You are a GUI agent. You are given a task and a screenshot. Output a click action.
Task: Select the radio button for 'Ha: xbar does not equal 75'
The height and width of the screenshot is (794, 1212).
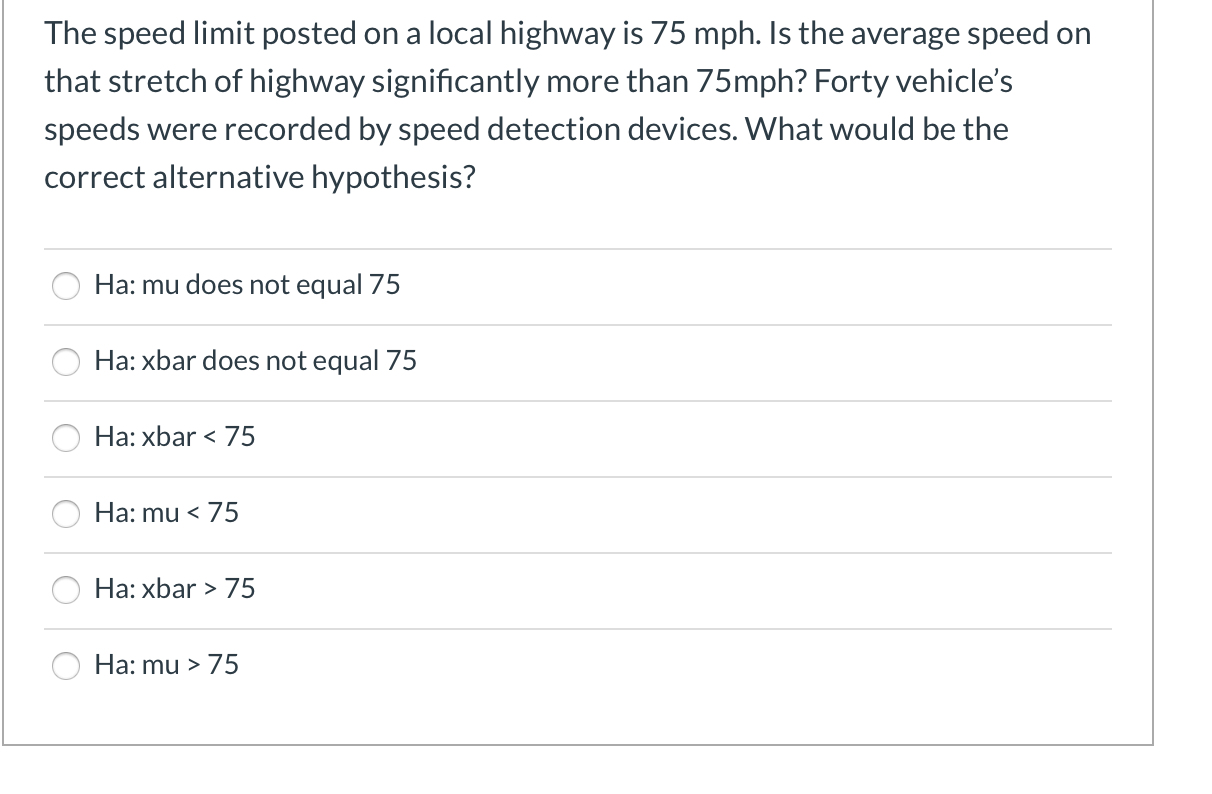click(65, 362)
